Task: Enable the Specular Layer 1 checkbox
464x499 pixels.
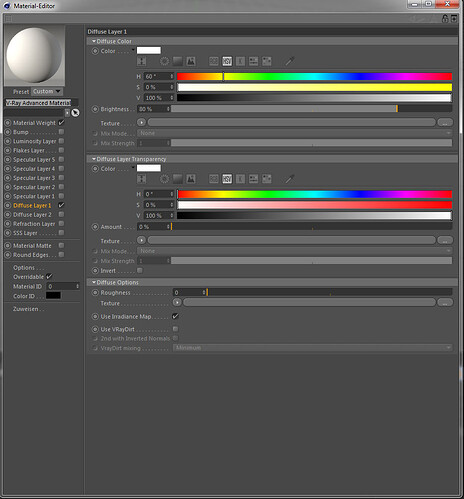Action: (x=61, y=196)
